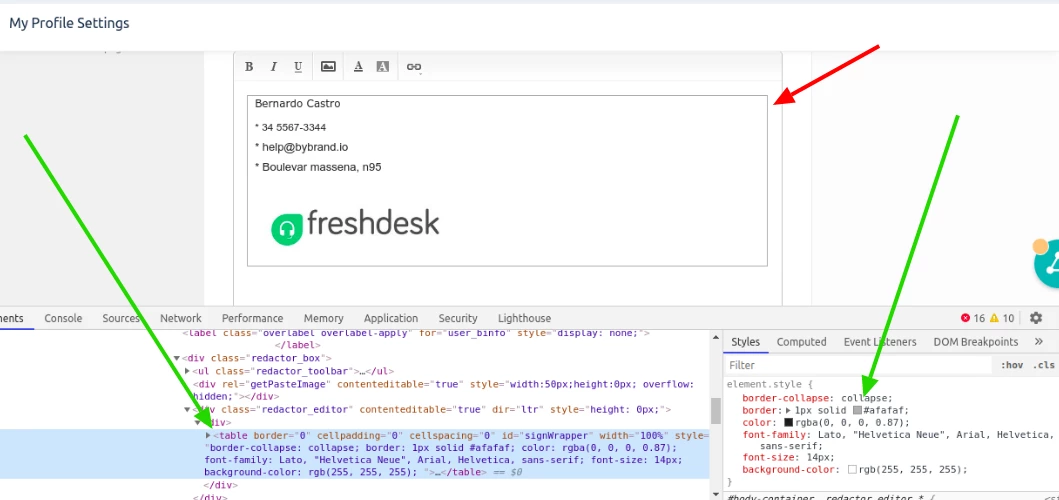Expand the signWrapper table node

coord(208,435)
